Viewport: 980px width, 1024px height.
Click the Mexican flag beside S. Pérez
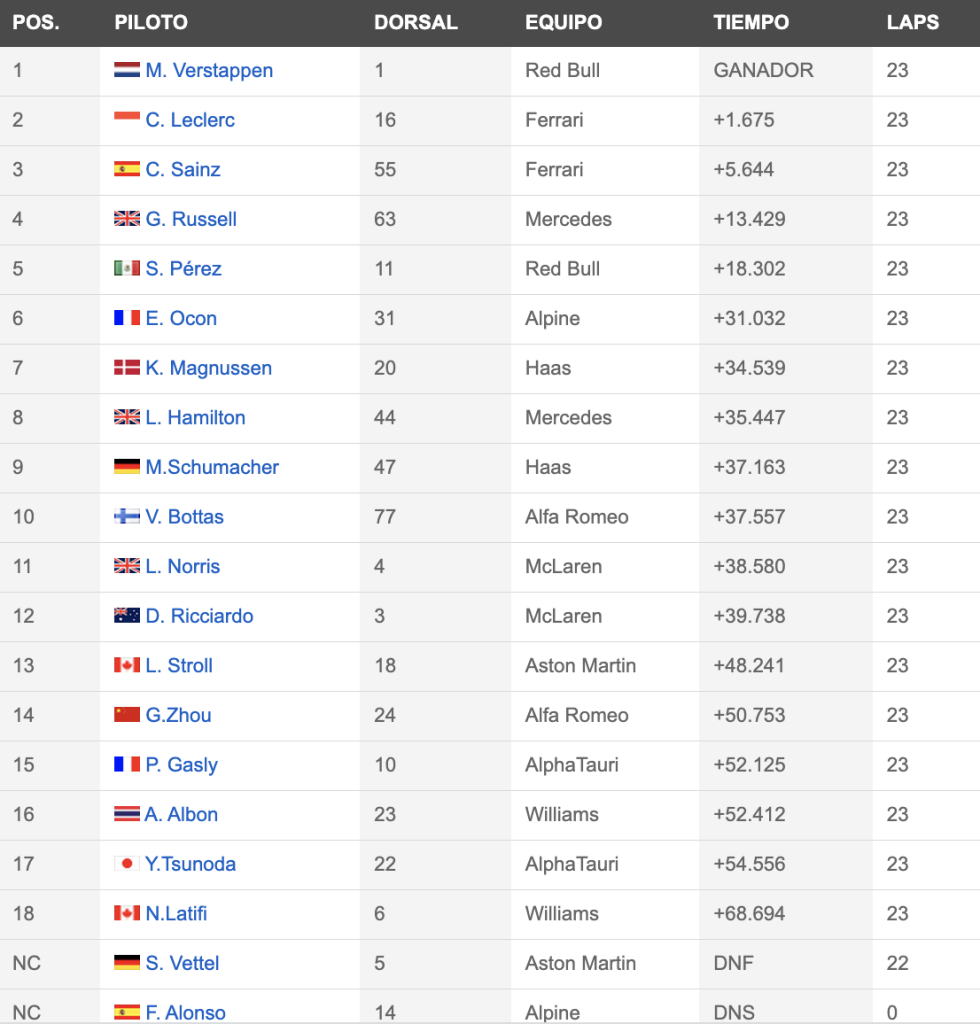click(127, 268)
